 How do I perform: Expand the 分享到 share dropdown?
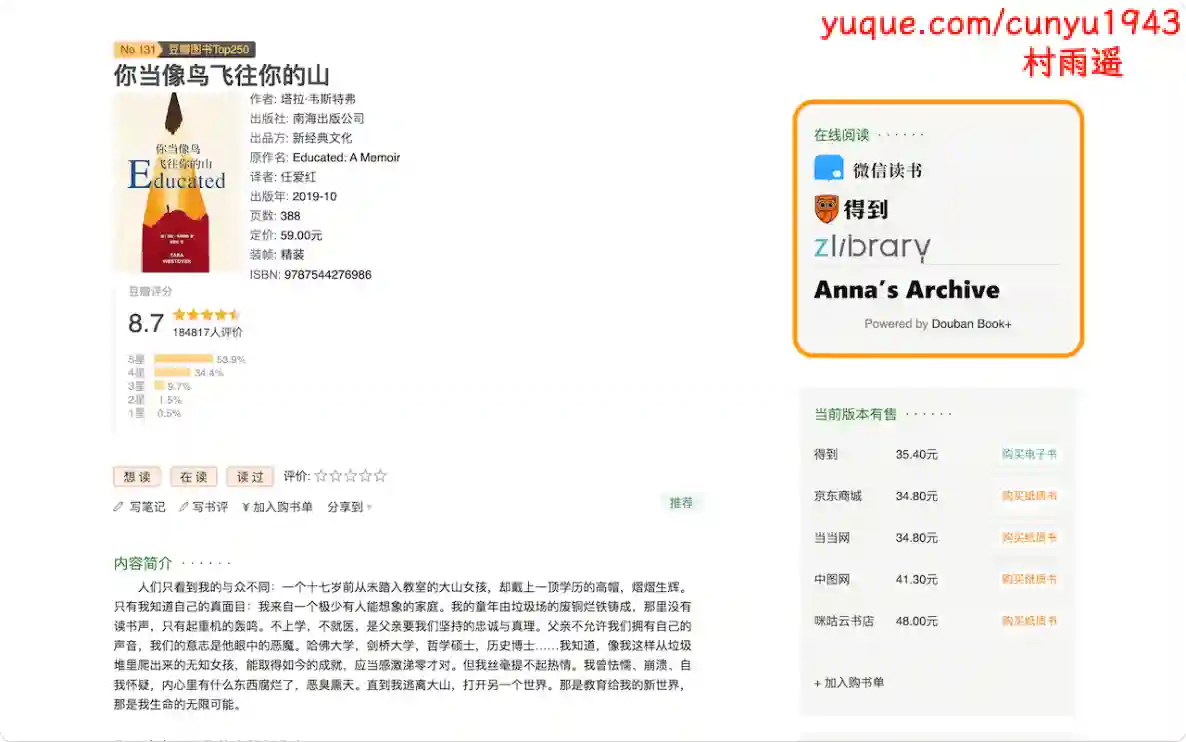click(x=349, y=507)
